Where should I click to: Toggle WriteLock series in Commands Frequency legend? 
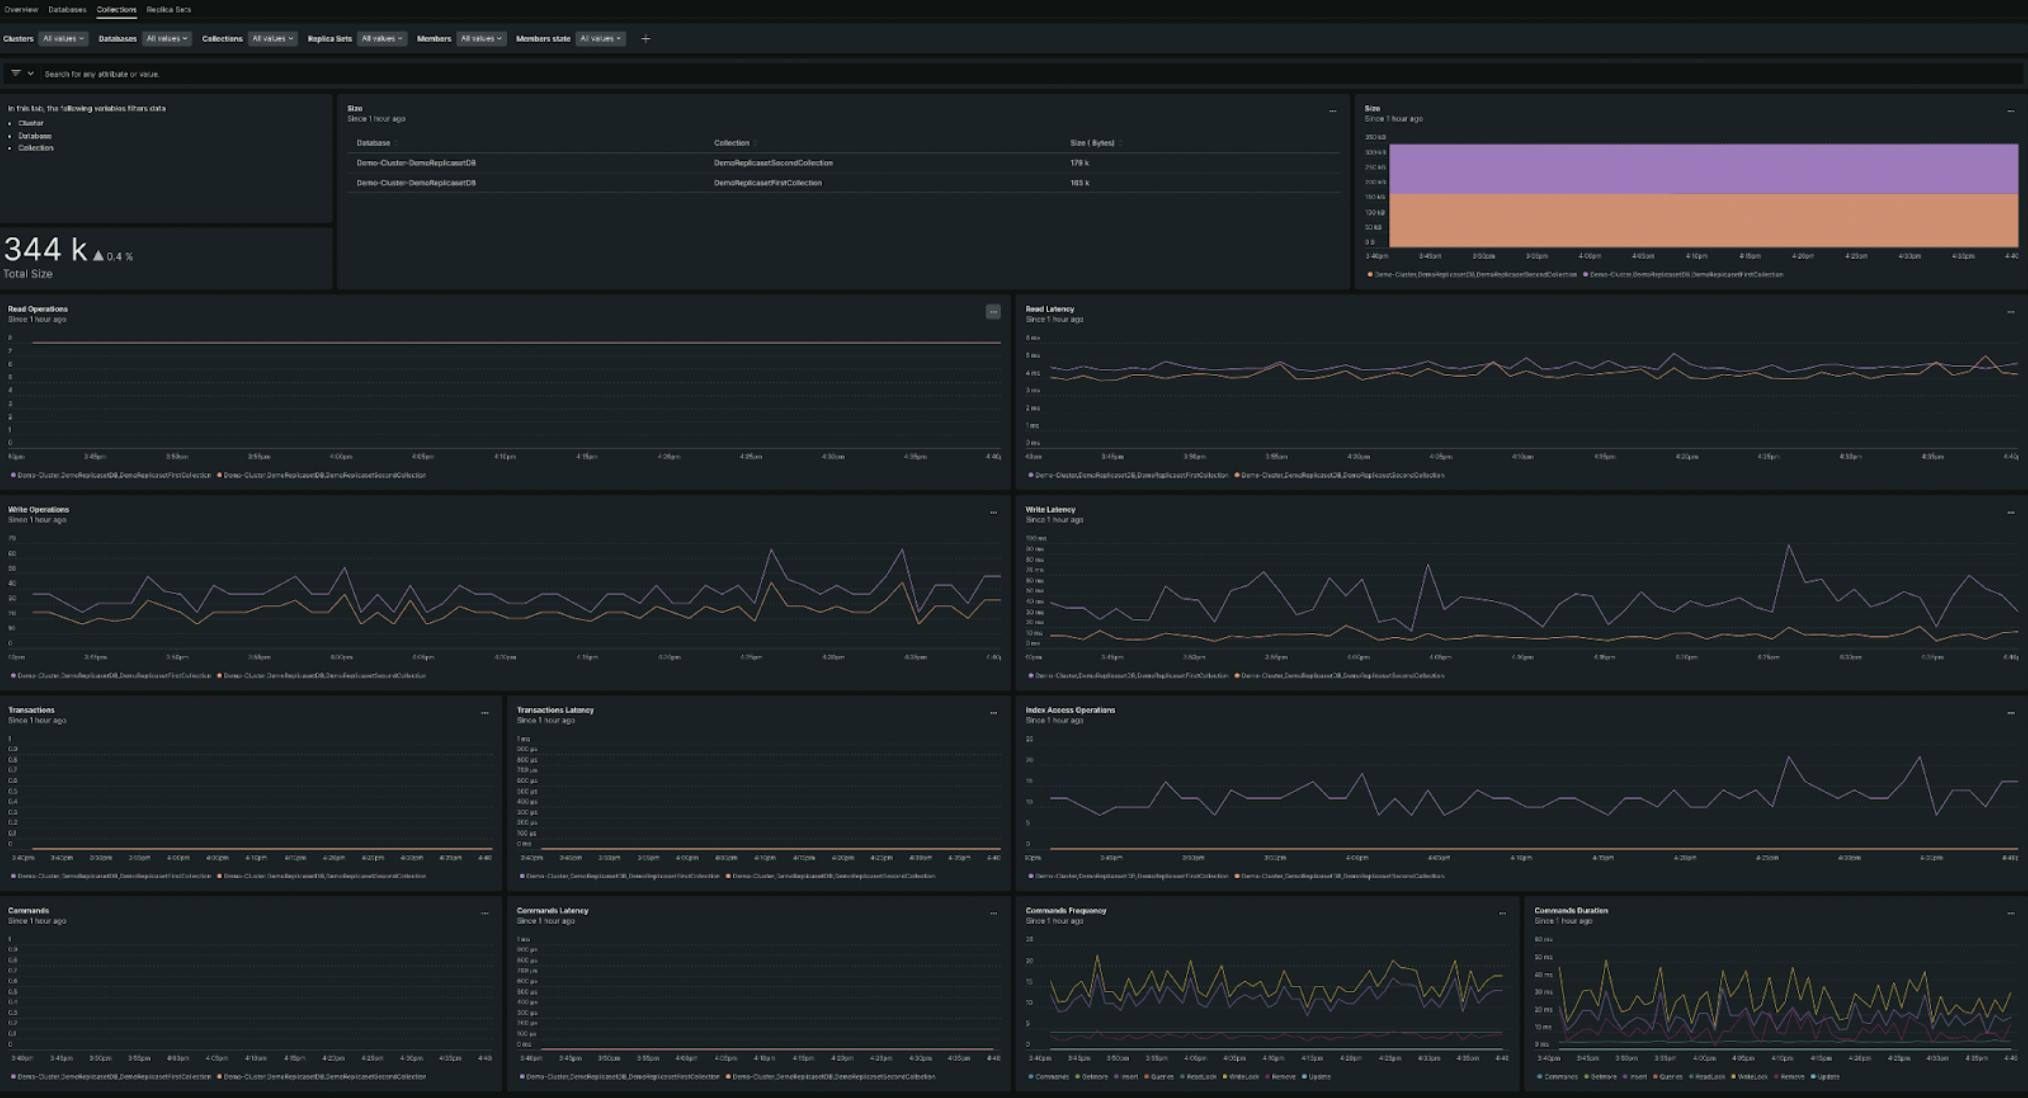point(1243,1077)
